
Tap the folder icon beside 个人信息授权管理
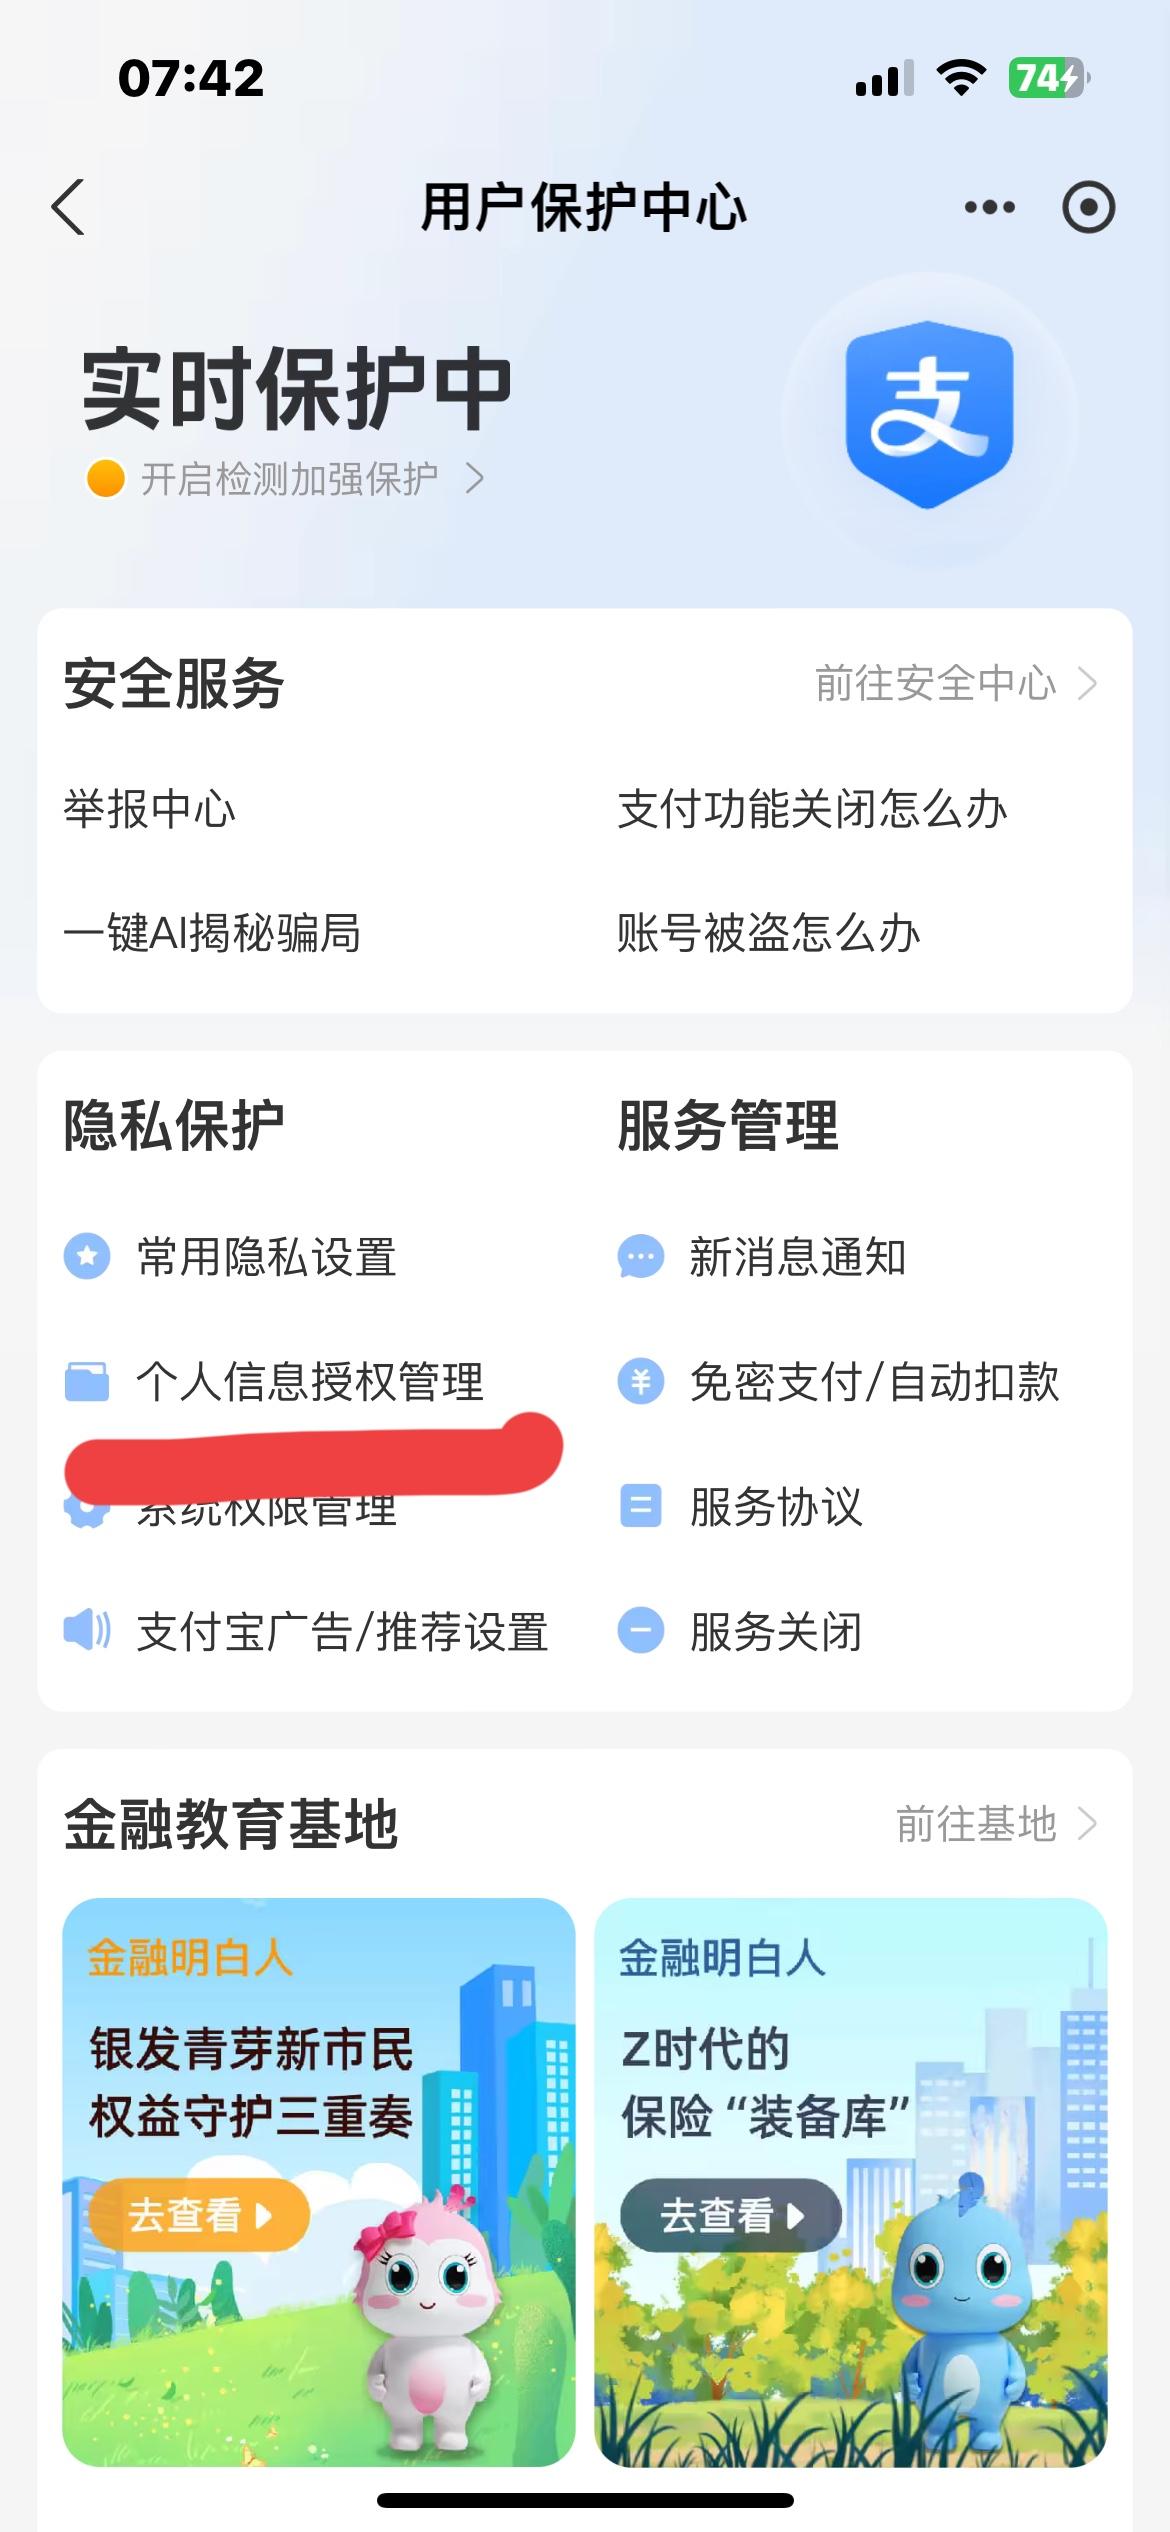87,1382
